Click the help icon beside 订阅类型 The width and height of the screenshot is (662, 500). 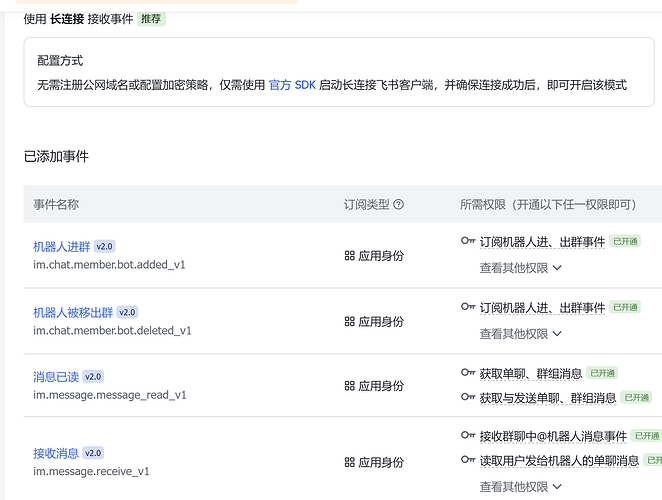(x=399, y=205)
